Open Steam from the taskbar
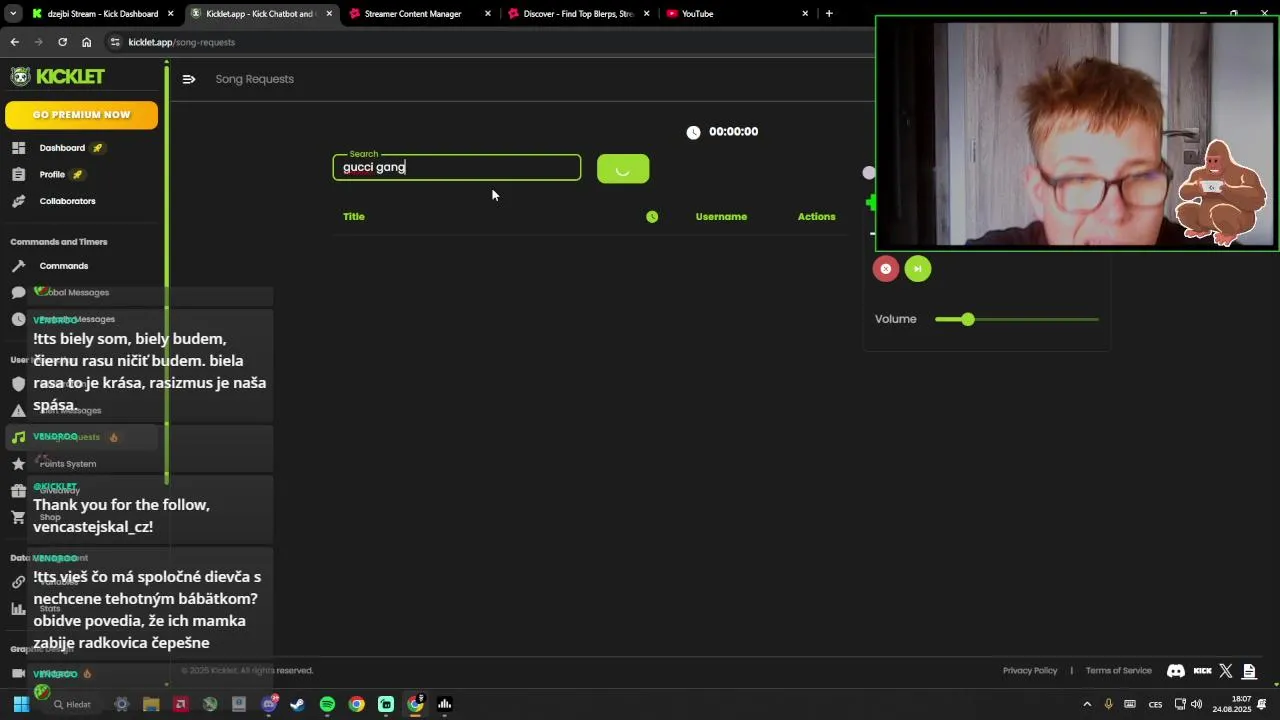Screen dimensions: 1280x720 297,704
